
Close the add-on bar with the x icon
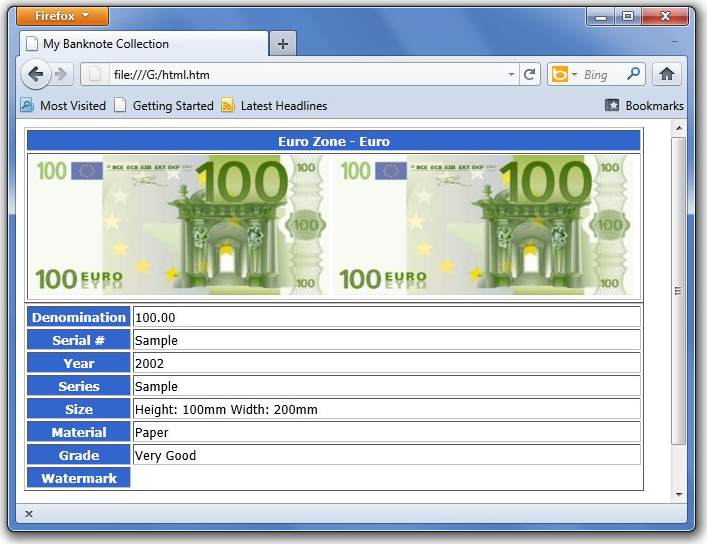[x=29, y=514]
